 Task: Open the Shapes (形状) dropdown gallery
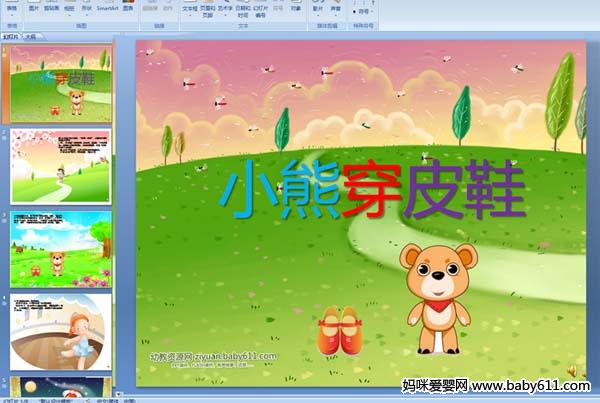coord(87,9)
